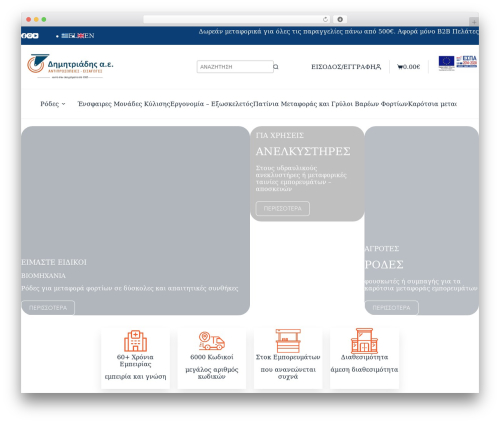Click the ΑΓΡΟΤΕΣ label
The height and width of the screenshot is (423, 500).
click(382, 249)
